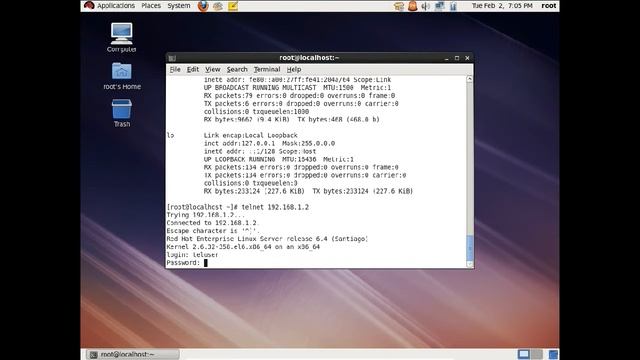Maximize the terminal window

(x=457, y=58)
